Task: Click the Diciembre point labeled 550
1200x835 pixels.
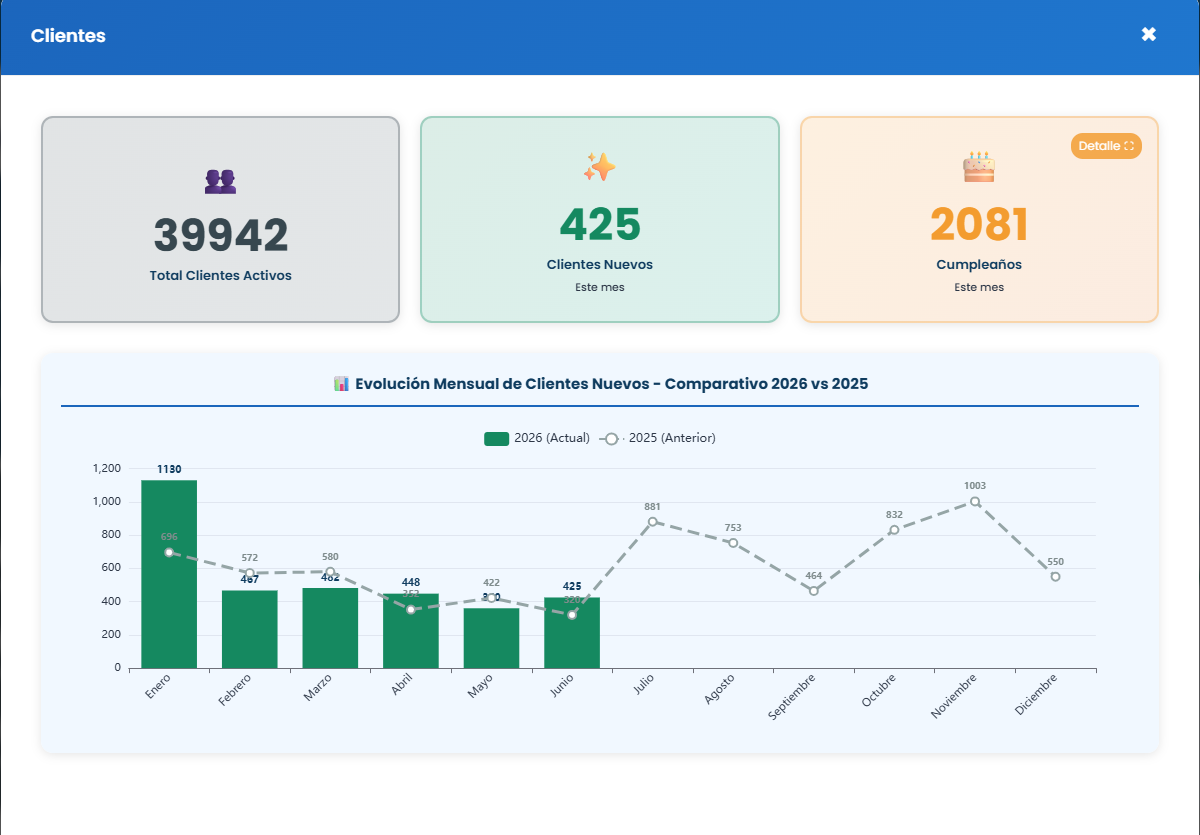Action: pos(1055,576)
